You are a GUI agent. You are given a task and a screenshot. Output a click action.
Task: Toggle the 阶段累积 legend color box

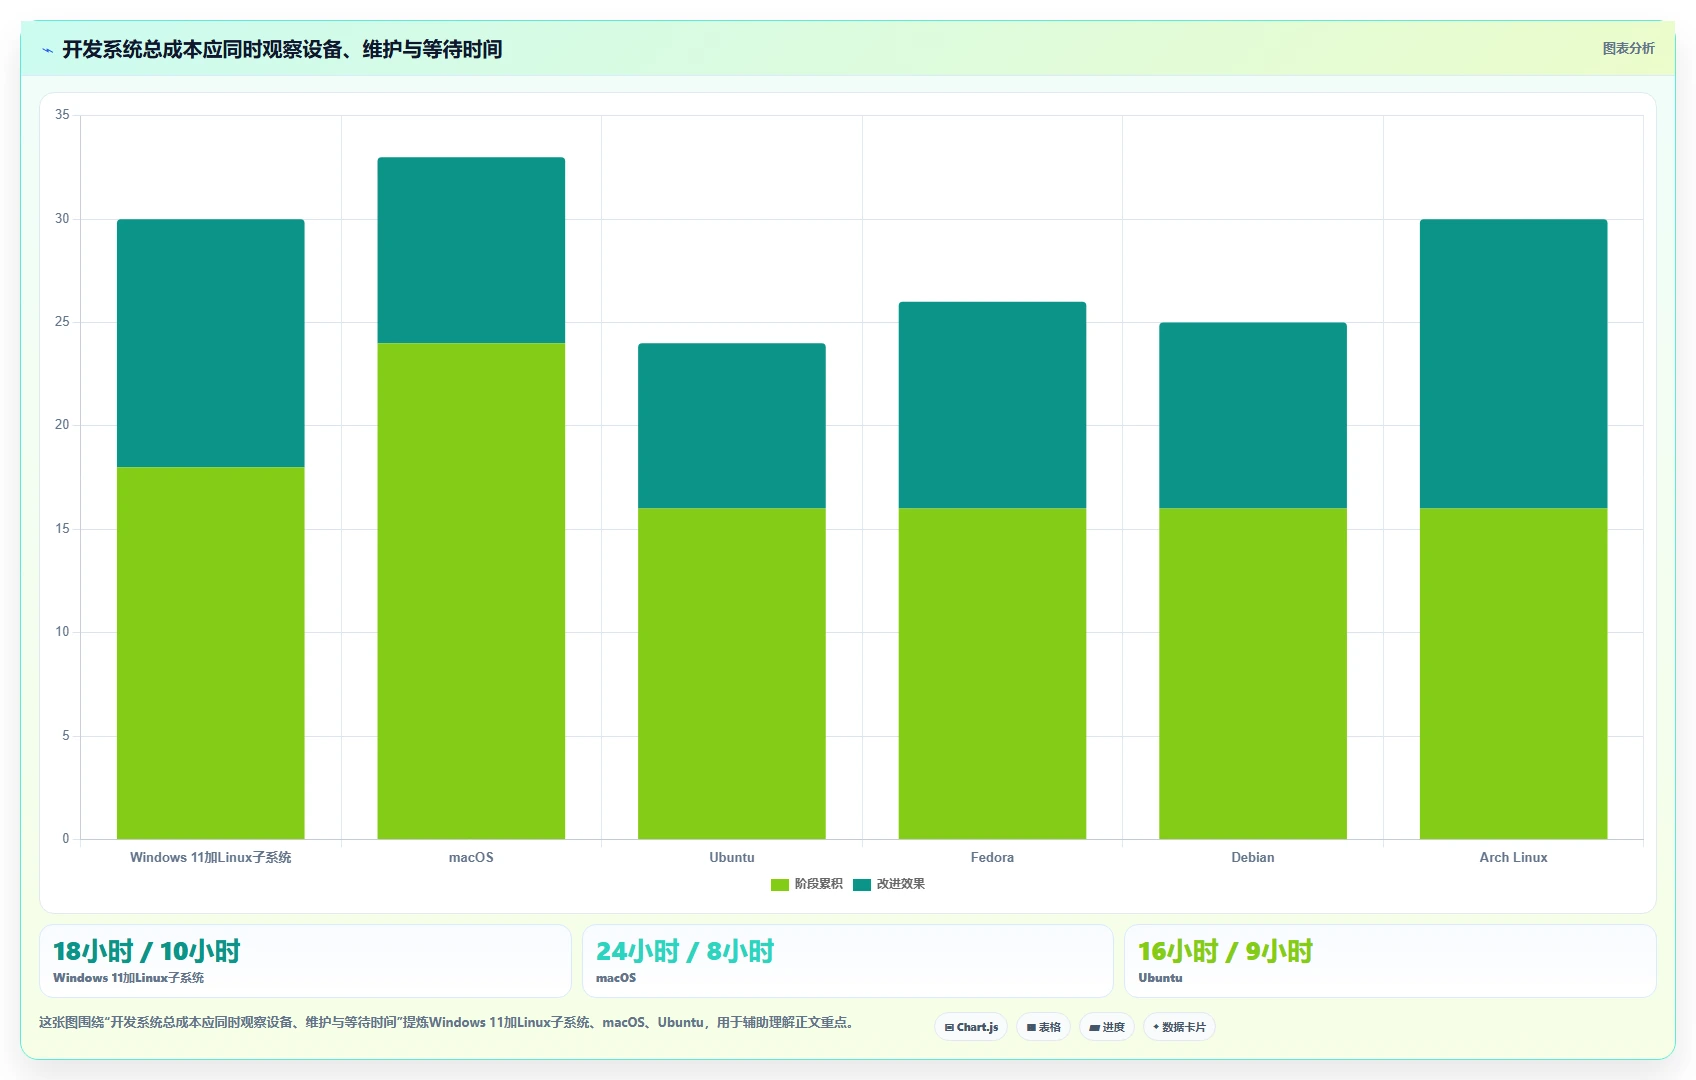point(780,884)
